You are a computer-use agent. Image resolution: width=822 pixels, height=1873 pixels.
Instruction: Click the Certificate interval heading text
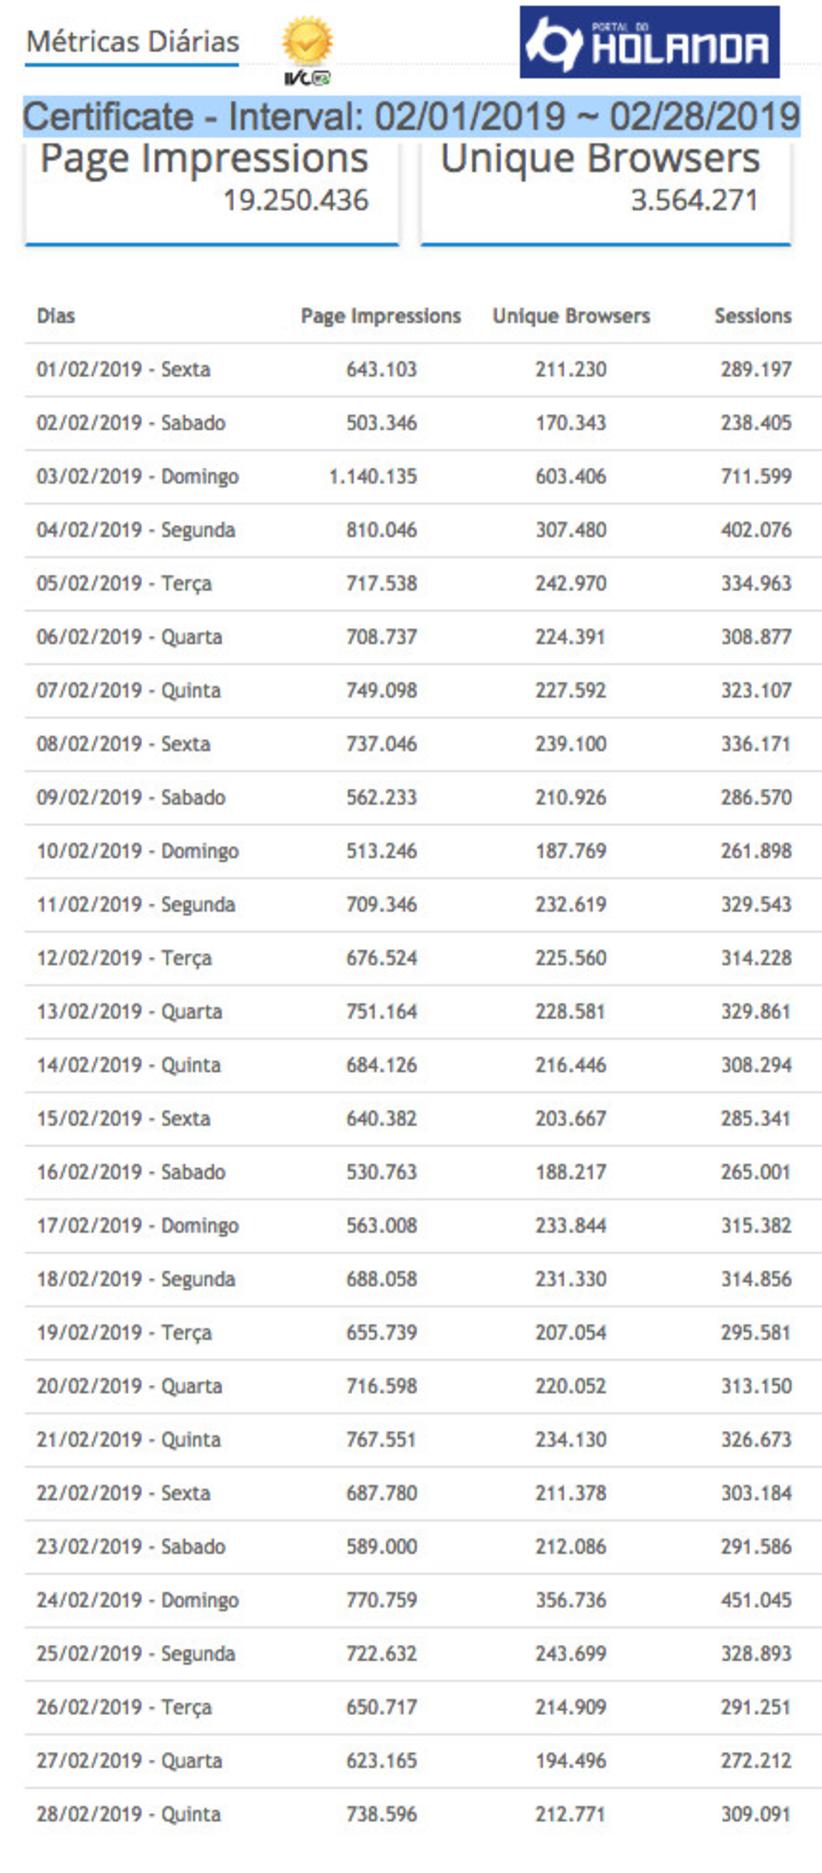click(411, 117)
